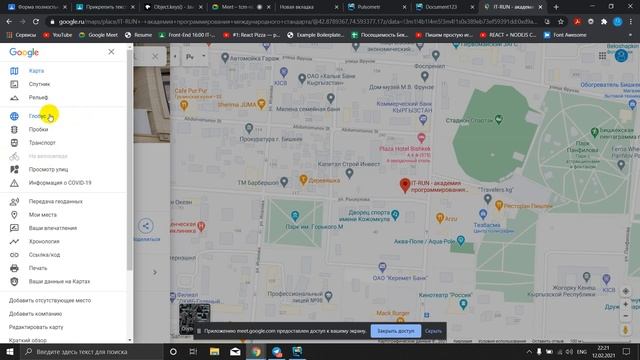Switch to the Новая вкладка tab
The height and width of the screenshot is (360, 640).
(x=308, y=7)
